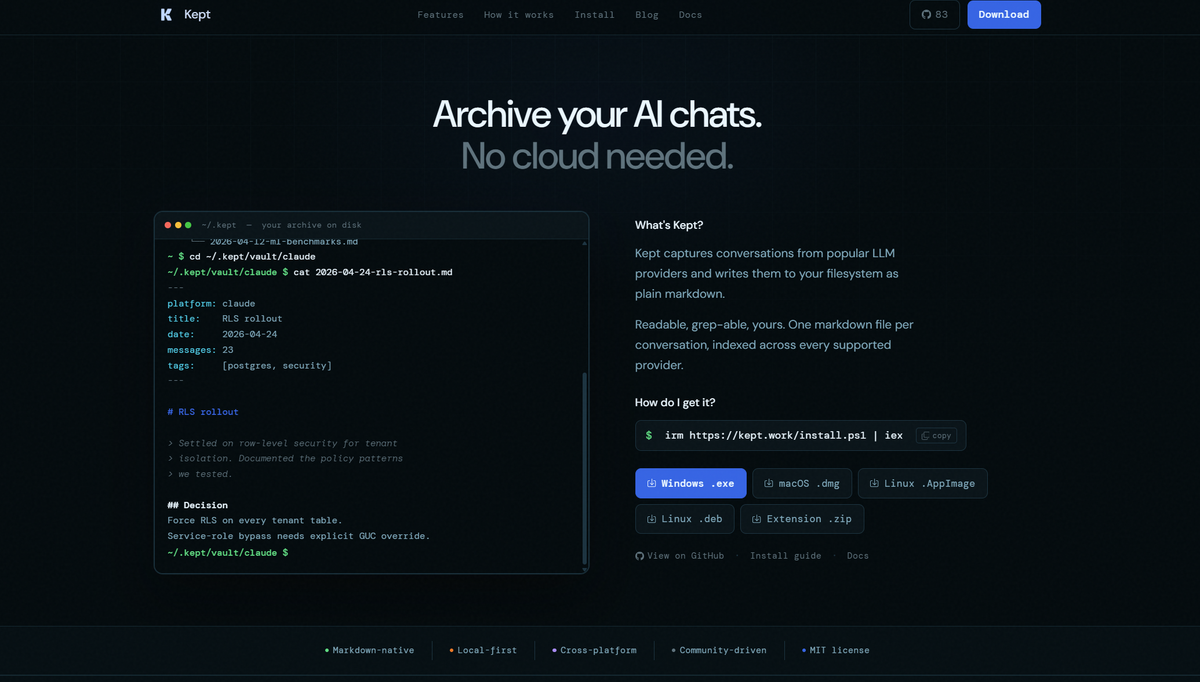The height and width of the screenshot is (682, 1200).
Task: Download the macOS .dmg package
Action: [802, 483]
